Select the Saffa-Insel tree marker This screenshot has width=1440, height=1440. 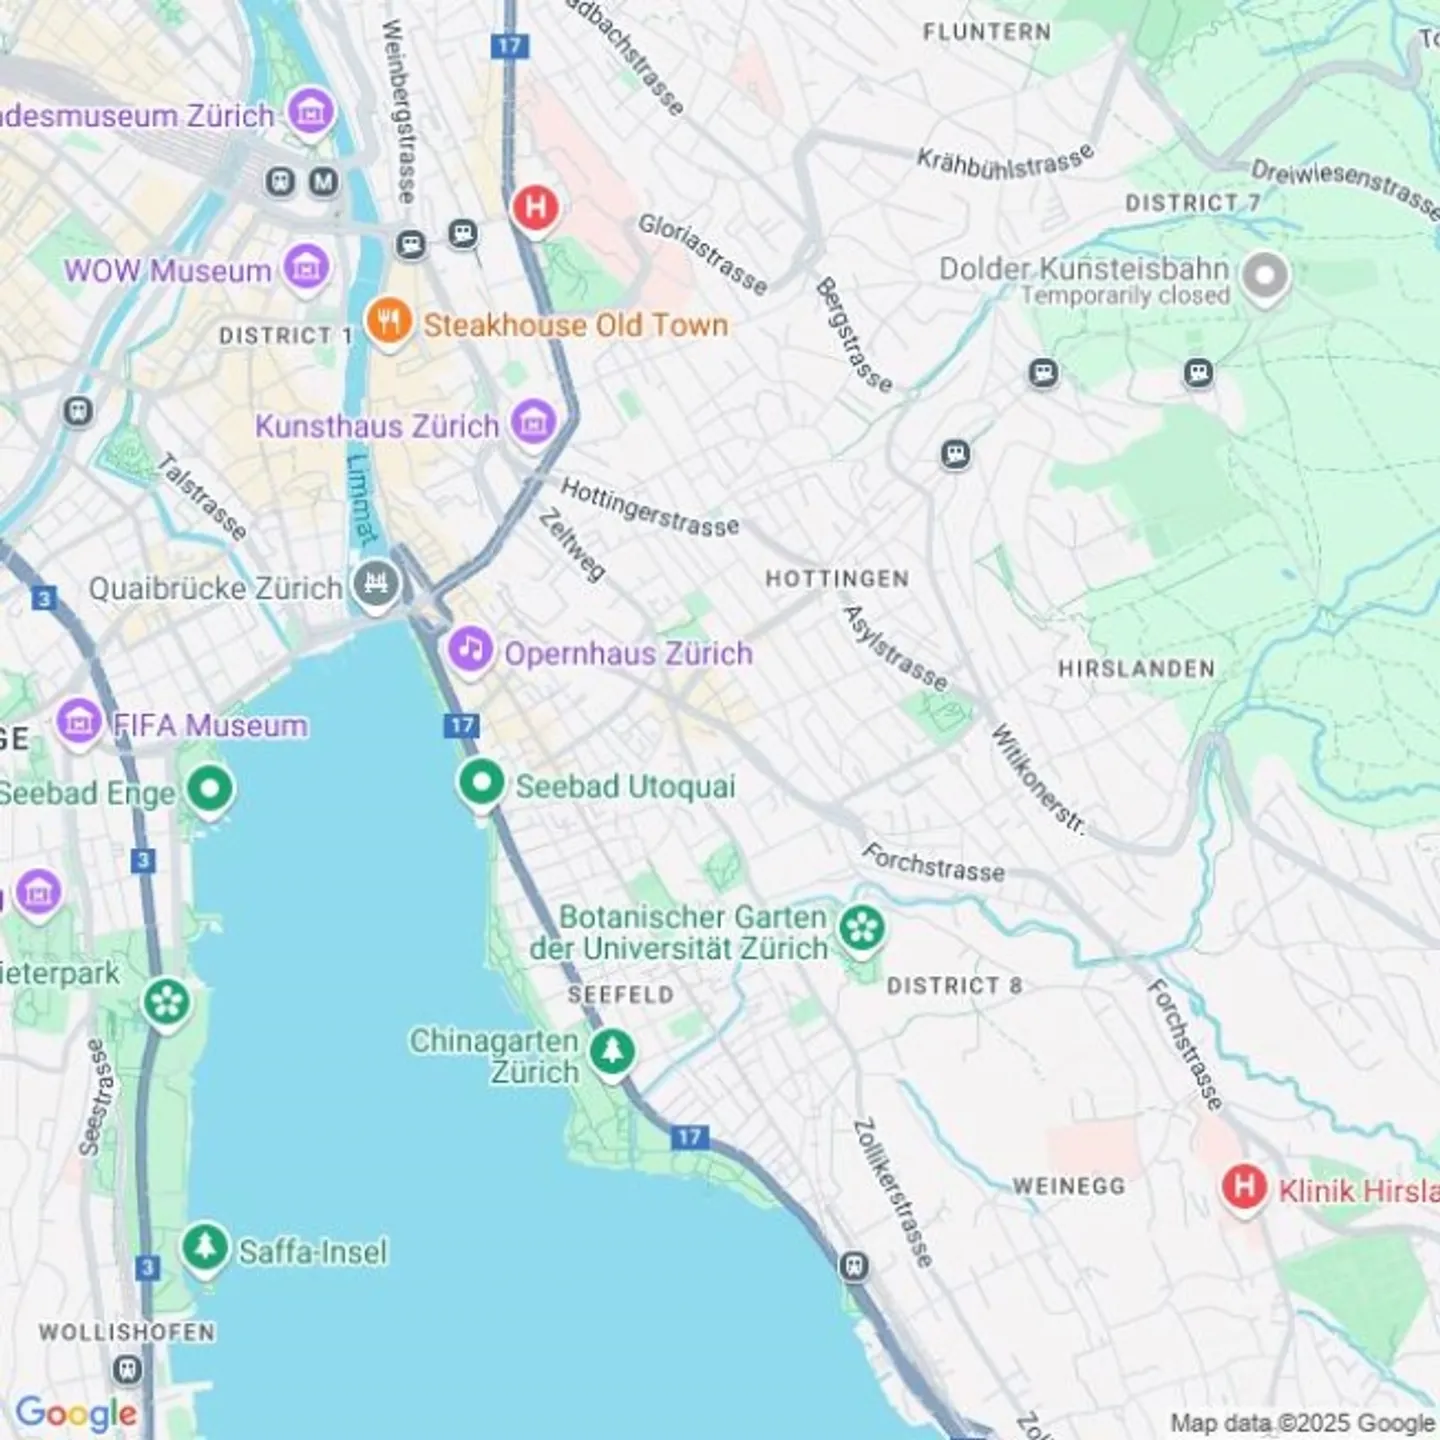(205, 1249)
